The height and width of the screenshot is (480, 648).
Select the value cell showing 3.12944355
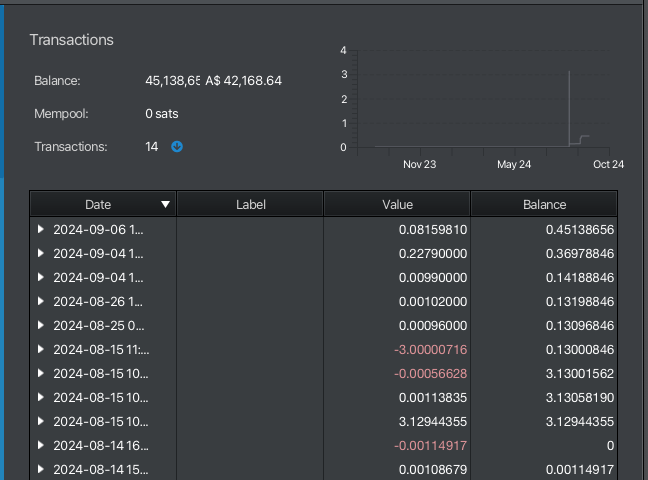click(x=430, y=421)
